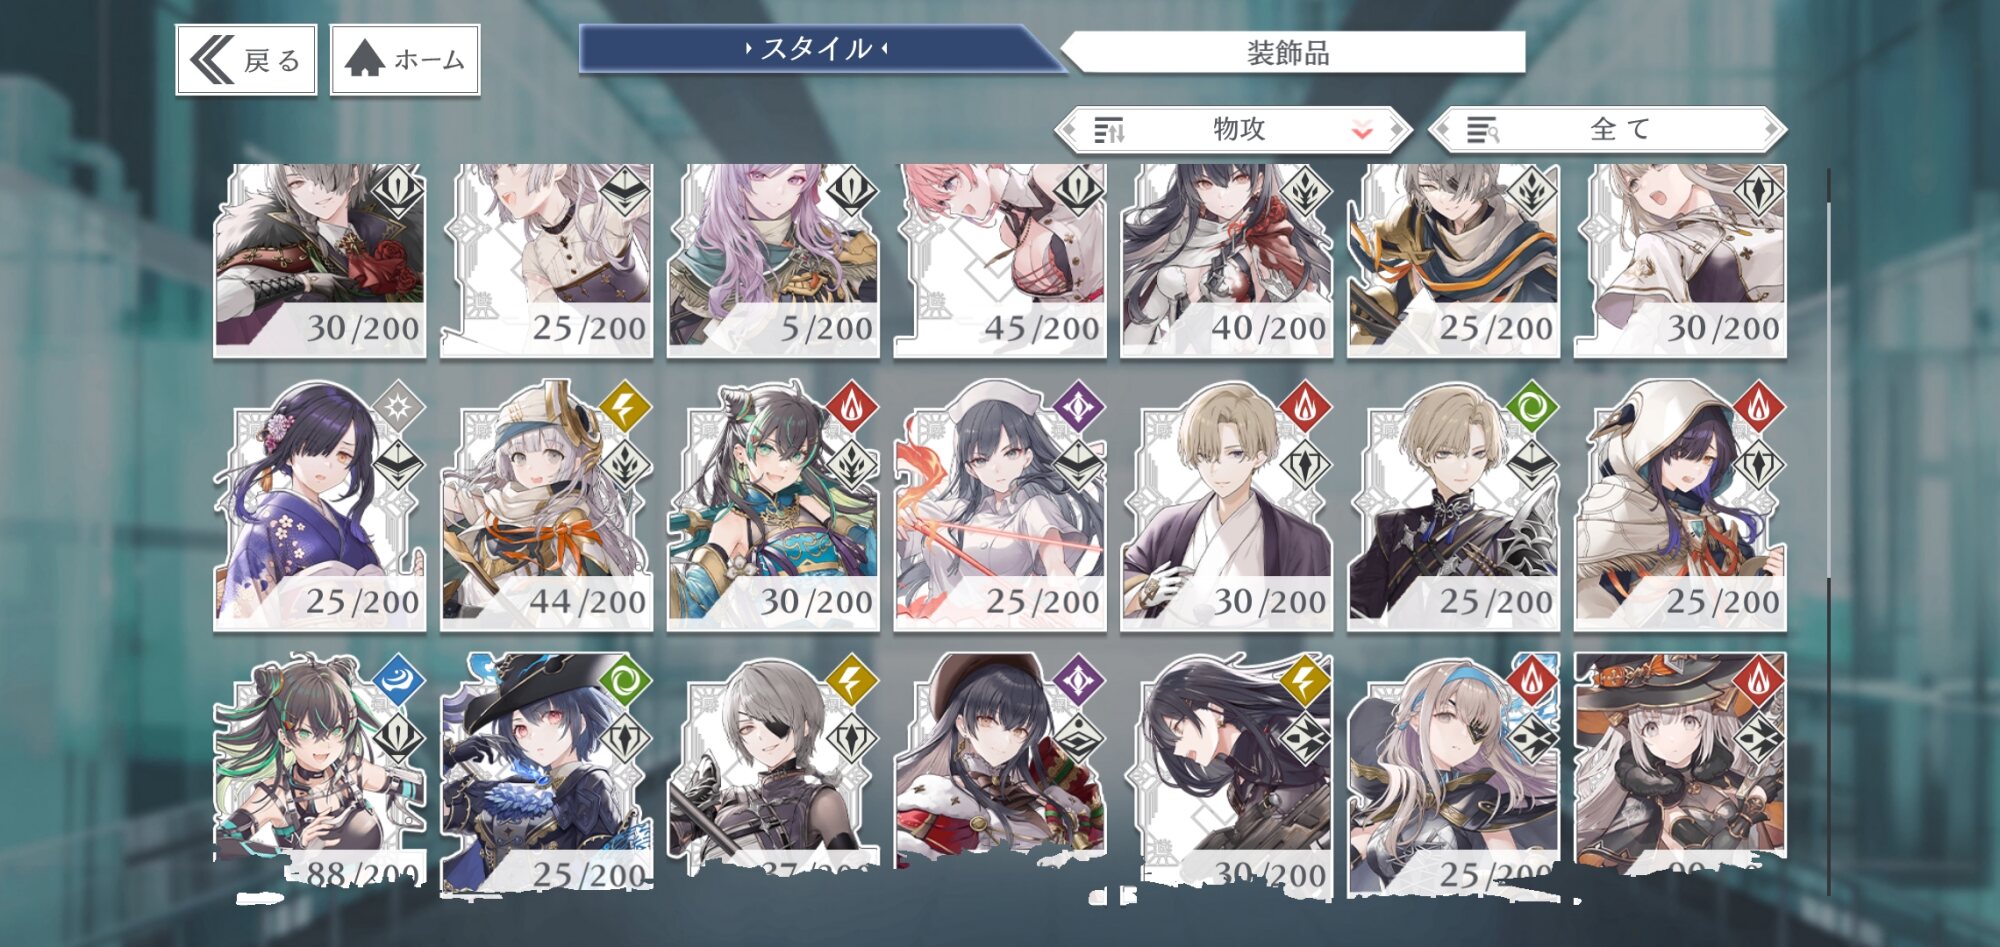Open the 物攻 sort dropdown
This screenshot has height=947, width=2000.
pos(1233,130)
